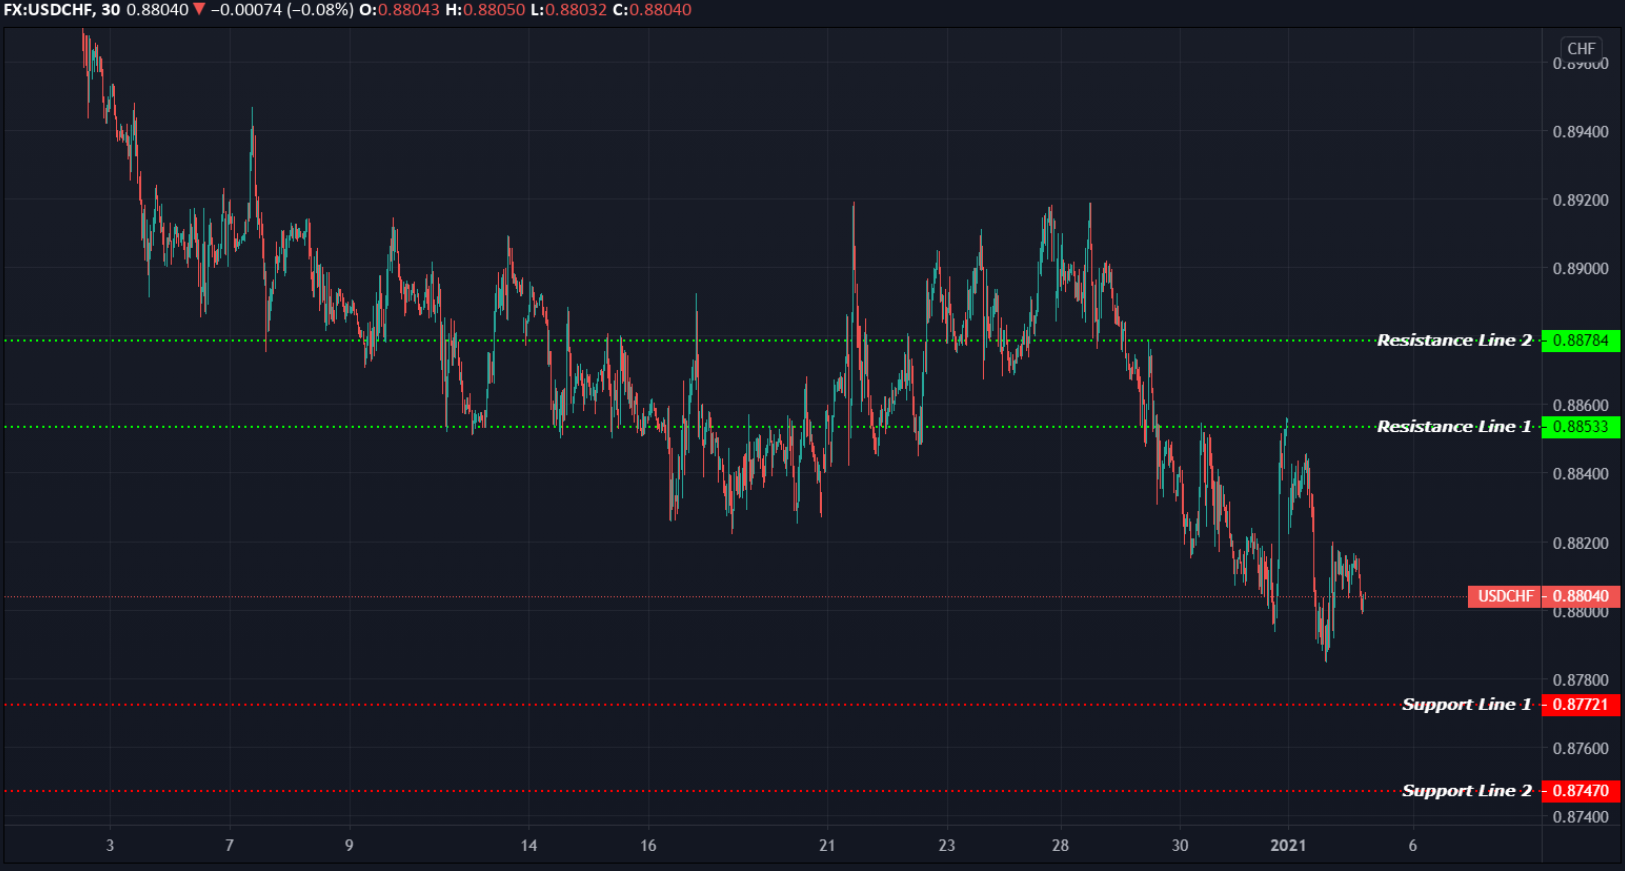The width and height of the screenshot is (1625, 871).
Task: Click the green 0.88784 price tag
Action: [x=1581, y=340]
